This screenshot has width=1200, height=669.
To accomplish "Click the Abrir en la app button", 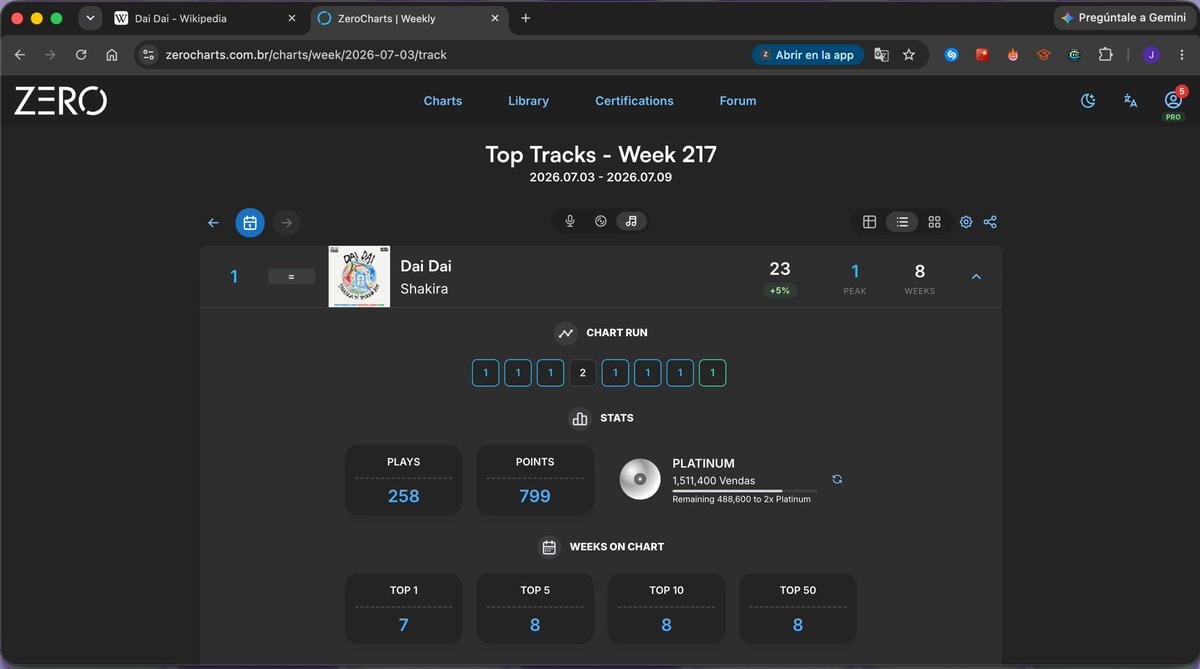I will [x=807, y=55].
